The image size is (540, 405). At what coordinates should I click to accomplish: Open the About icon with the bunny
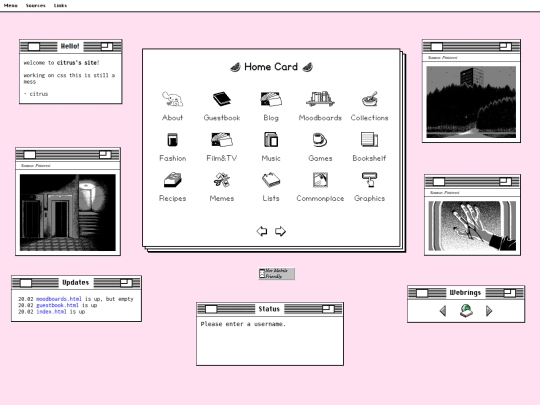point(172,99)
